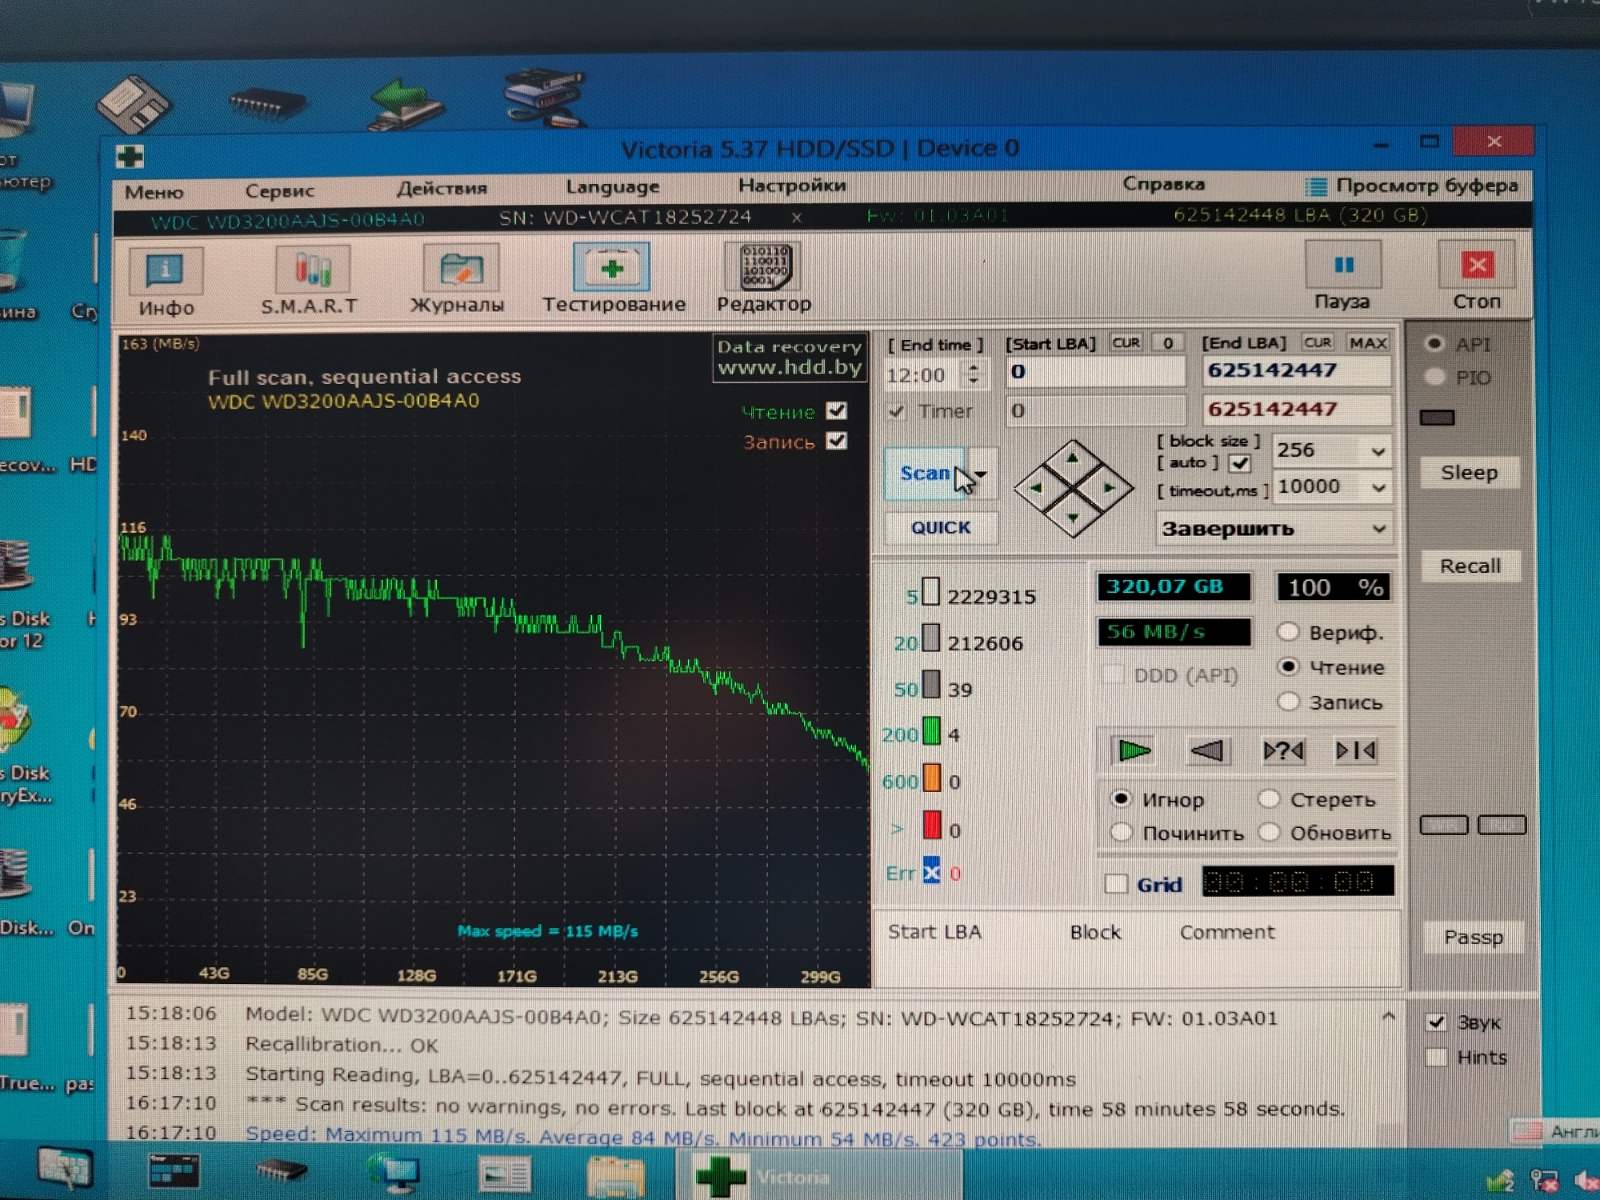
Task: Click the red slow block indicator
Action: coord(931,826)
